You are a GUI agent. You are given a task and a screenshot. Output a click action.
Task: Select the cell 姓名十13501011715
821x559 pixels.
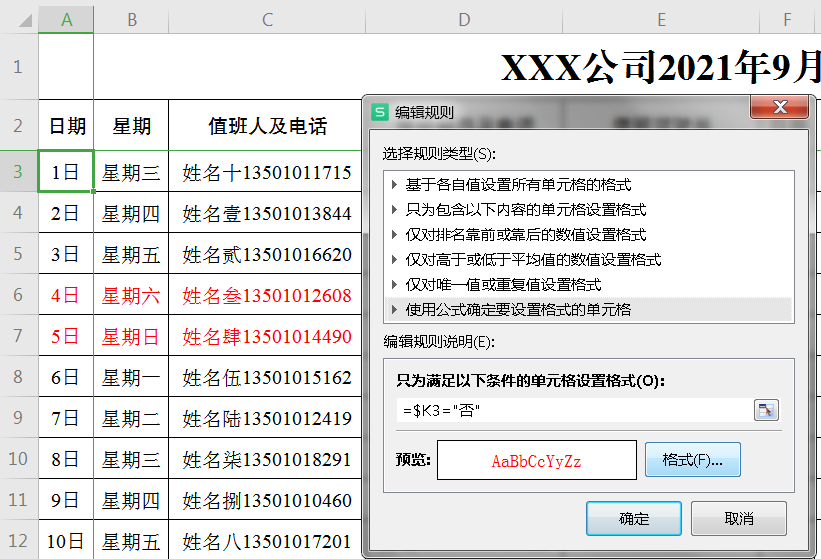tap(267, 172)
